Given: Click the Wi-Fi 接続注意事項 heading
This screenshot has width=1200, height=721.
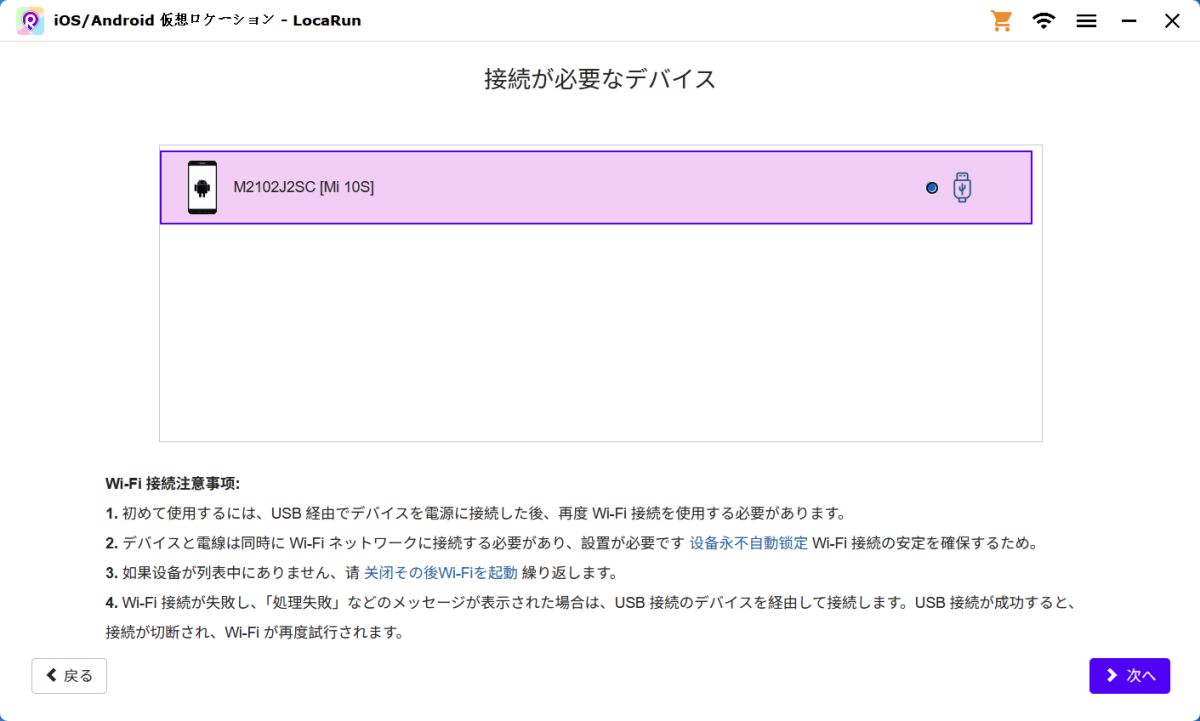Looking at the screenshot, I should pyautogui.click(x=172, y=484).
